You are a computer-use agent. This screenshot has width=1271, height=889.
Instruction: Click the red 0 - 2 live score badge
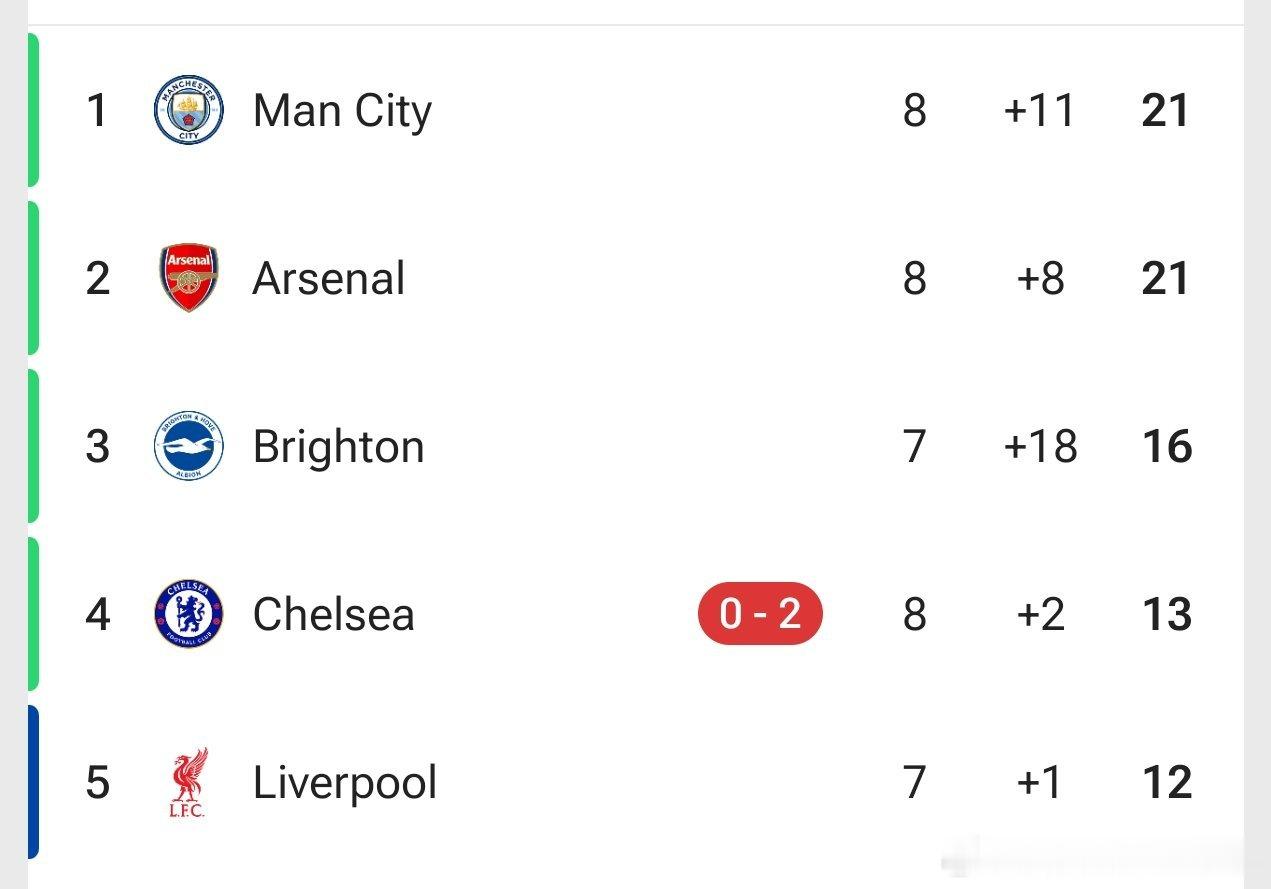pyautogui.click(x=760, y=614)
